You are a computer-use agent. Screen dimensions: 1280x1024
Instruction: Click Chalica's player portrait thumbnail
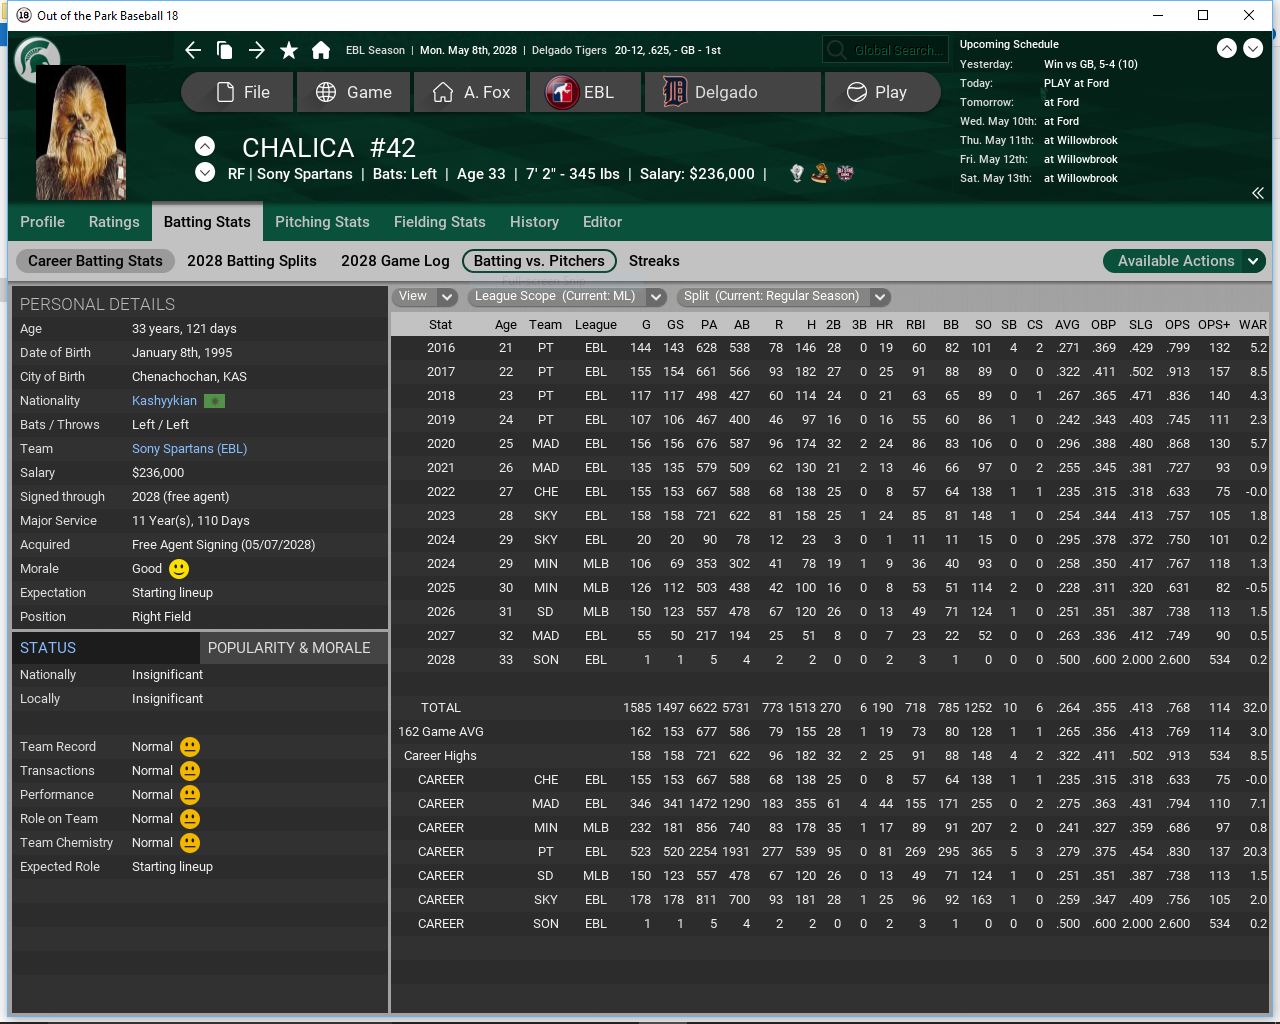tap(81, 133)
